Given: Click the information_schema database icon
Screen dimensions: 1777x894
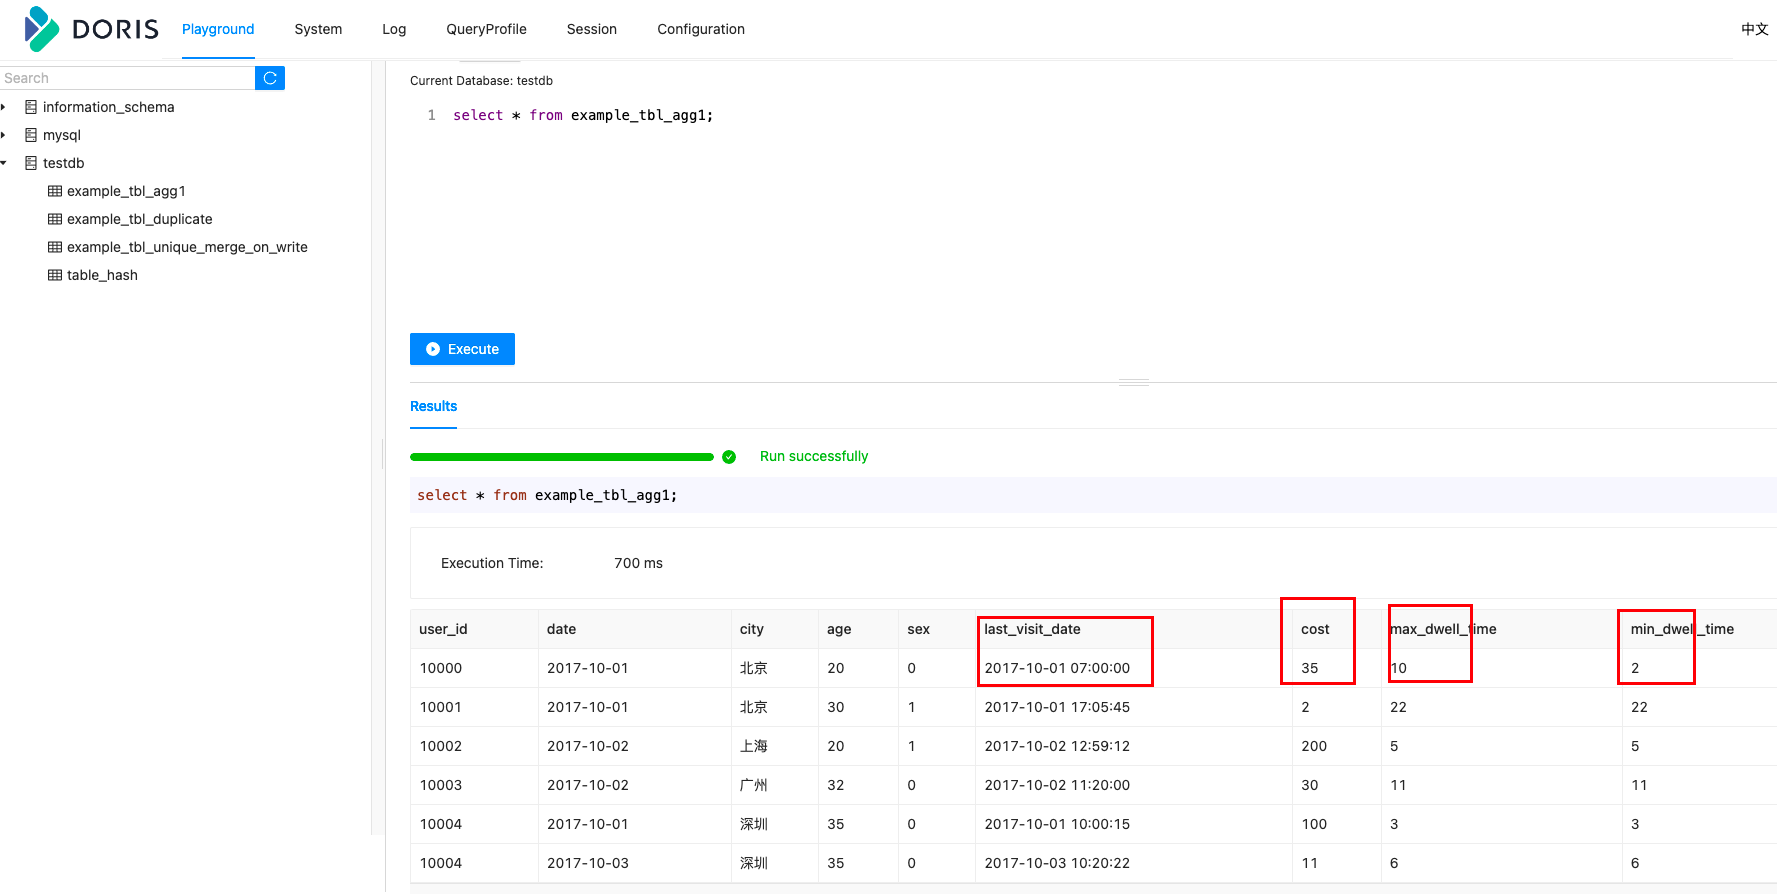Looking at the screenshot, I should coord(31,107).
